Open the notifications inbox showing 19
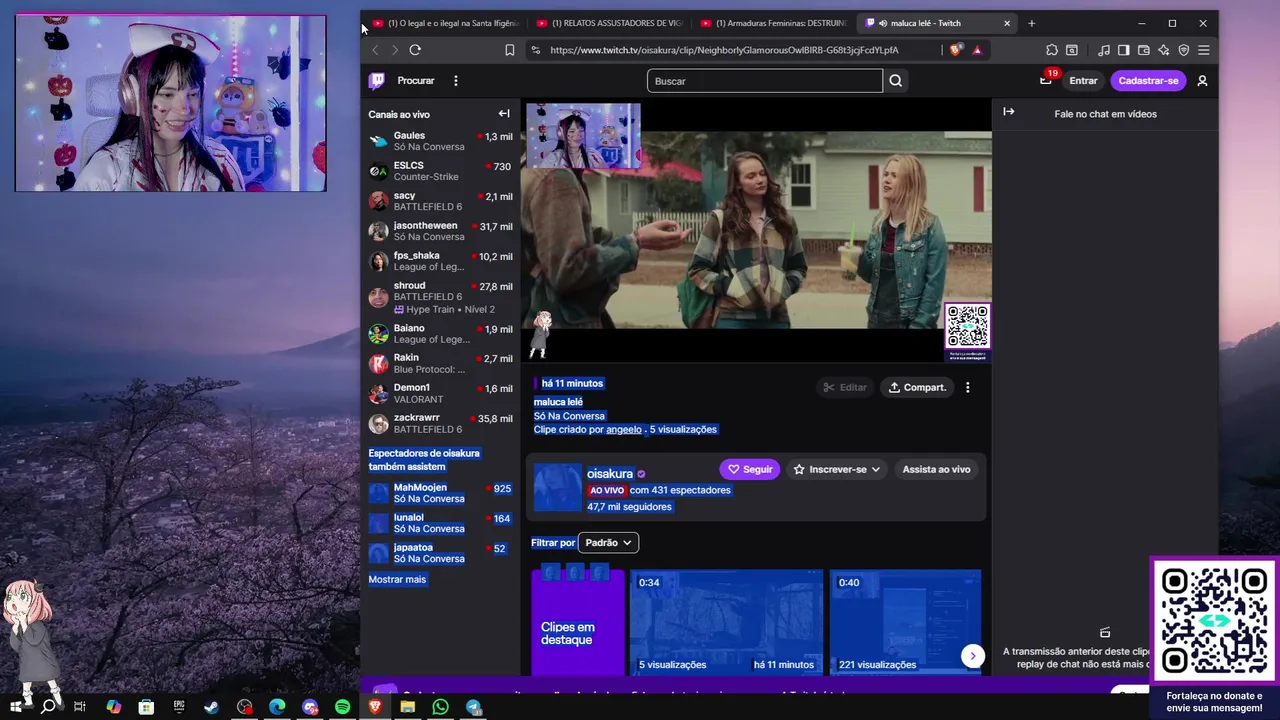Image resolution: width=1280 pixels, height=720 pixels. coord(1046,80)
